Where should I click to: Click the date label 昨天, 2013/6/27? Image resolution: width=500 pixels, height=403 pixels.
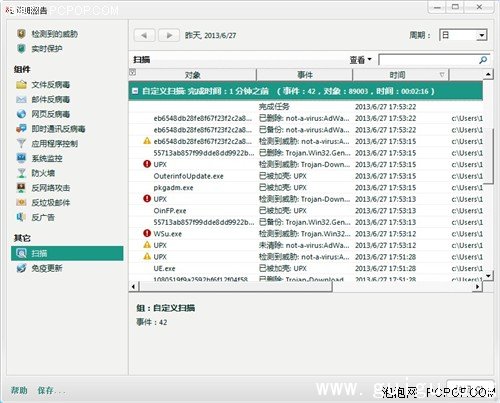click(210, 35)
